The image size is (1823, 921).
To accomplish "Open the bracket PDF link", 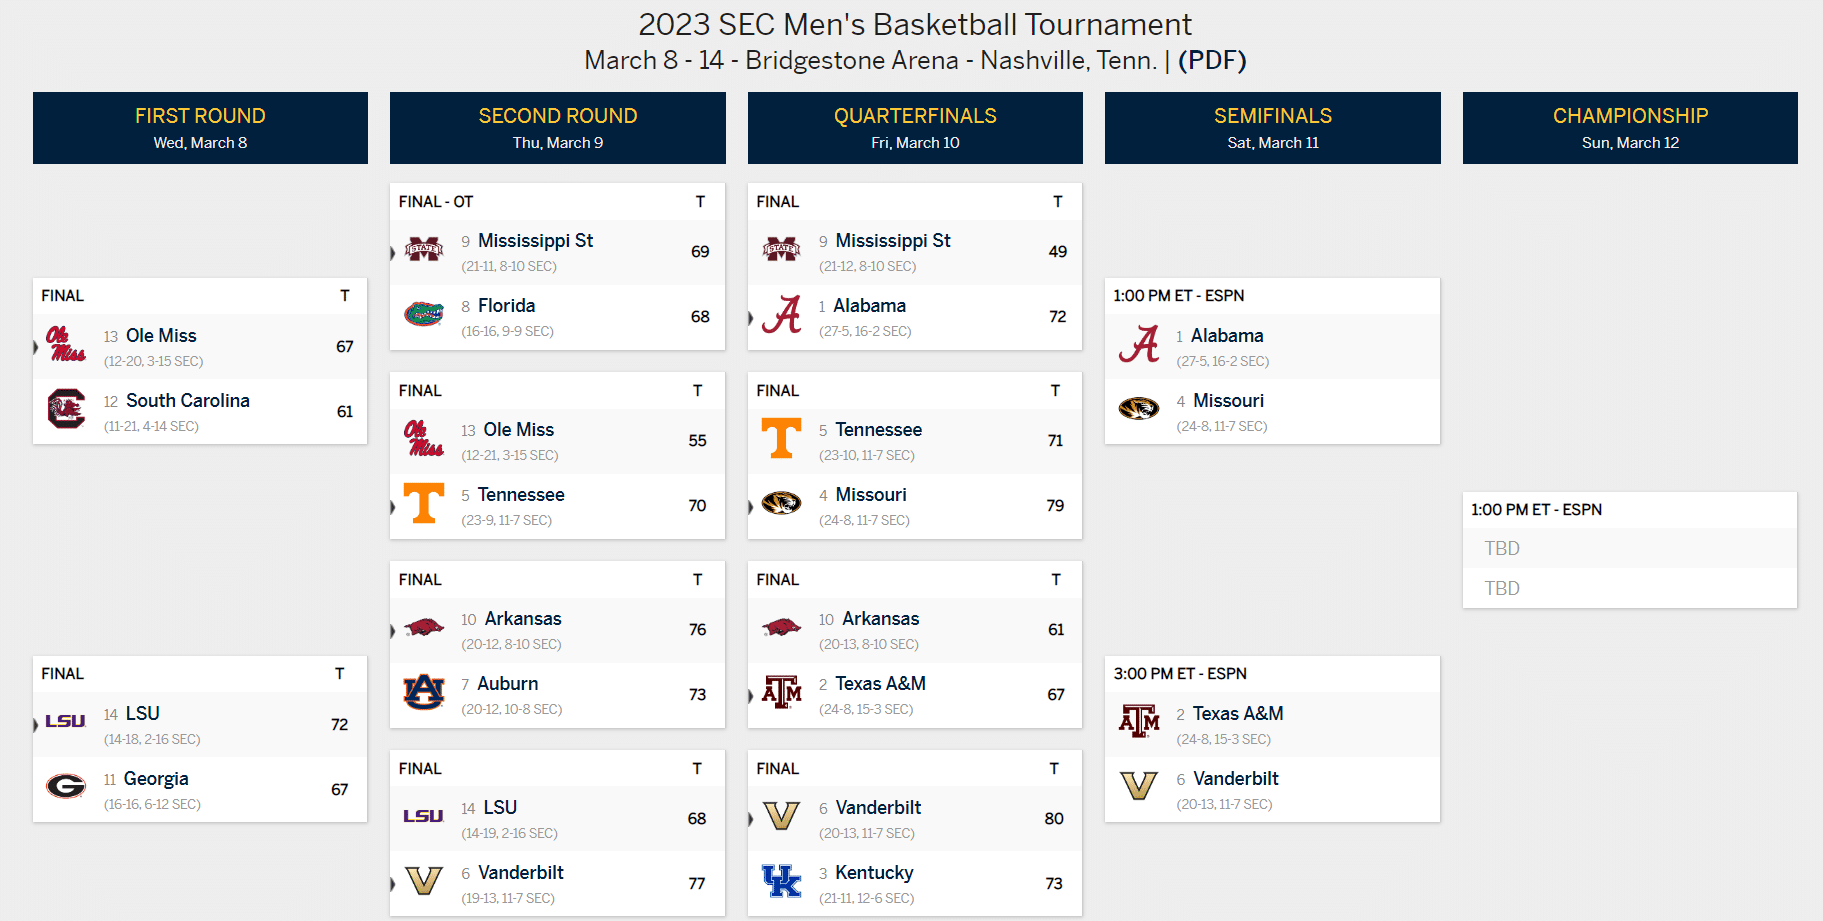I will (1212, 60).
